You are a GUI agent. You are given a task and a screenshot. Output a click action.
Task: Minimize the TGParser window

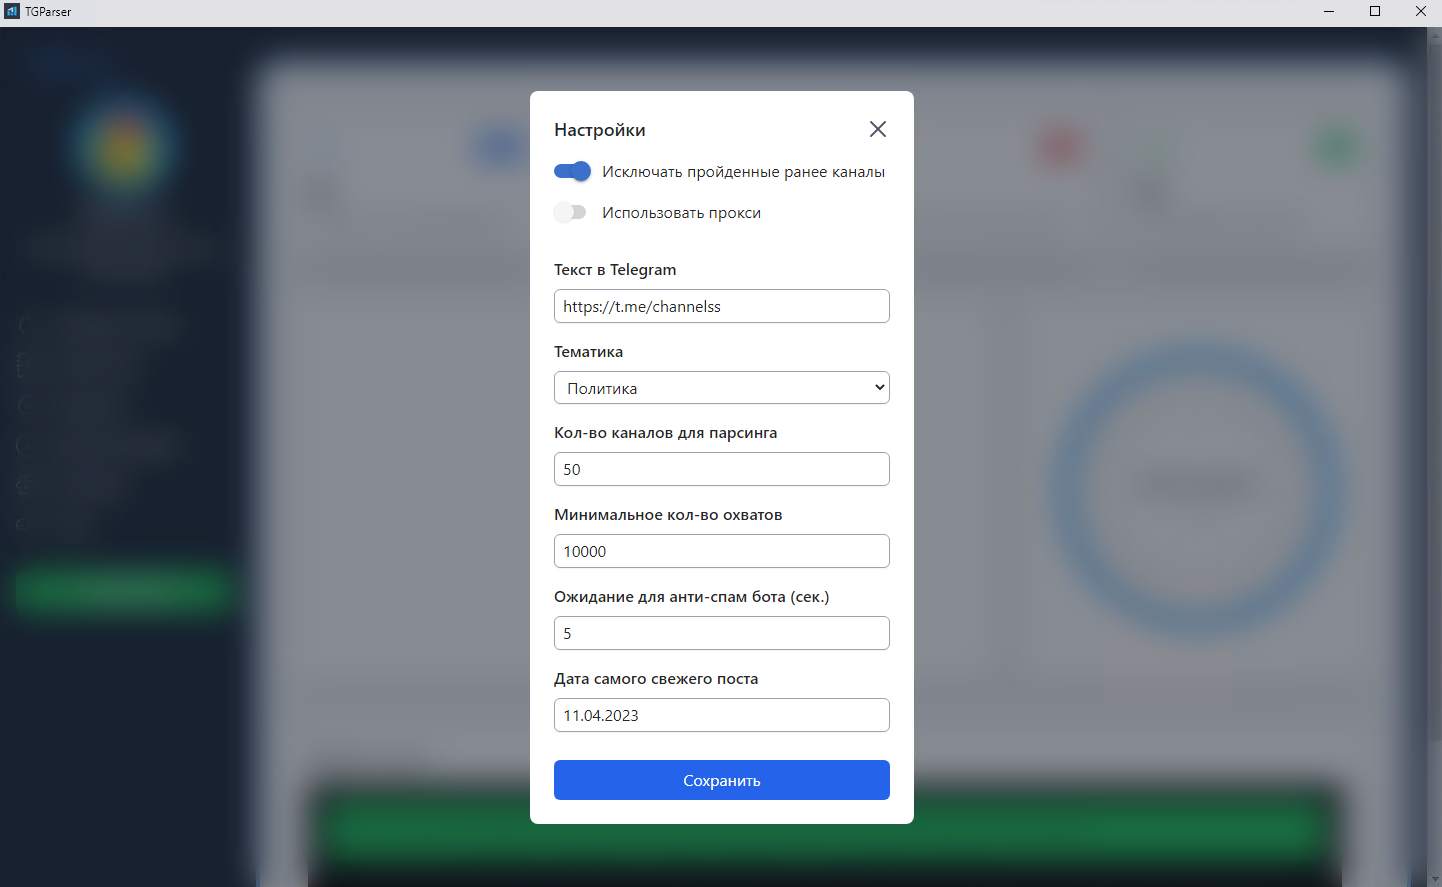(1329, 11)
